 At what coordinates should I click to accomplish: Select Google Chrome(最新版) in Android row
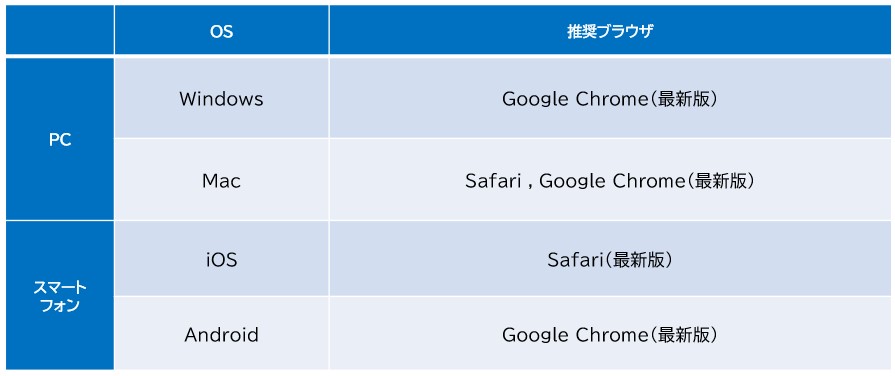[x=610, y=333]
